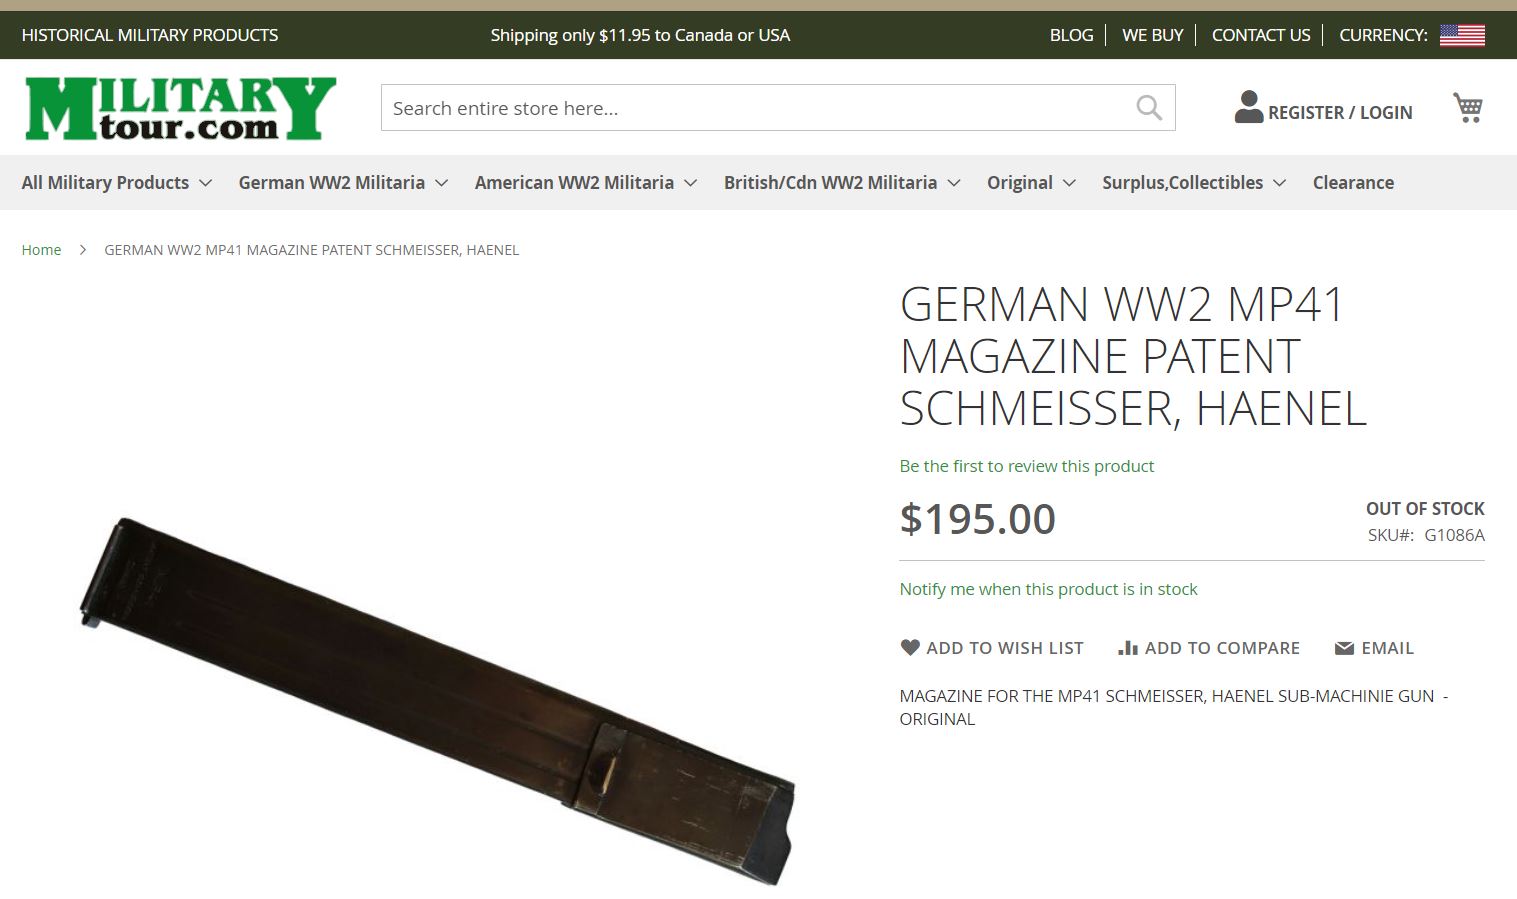Click the envelope email icon
The height and width of the screenshot is (899, 1517).
(1344, 648)
